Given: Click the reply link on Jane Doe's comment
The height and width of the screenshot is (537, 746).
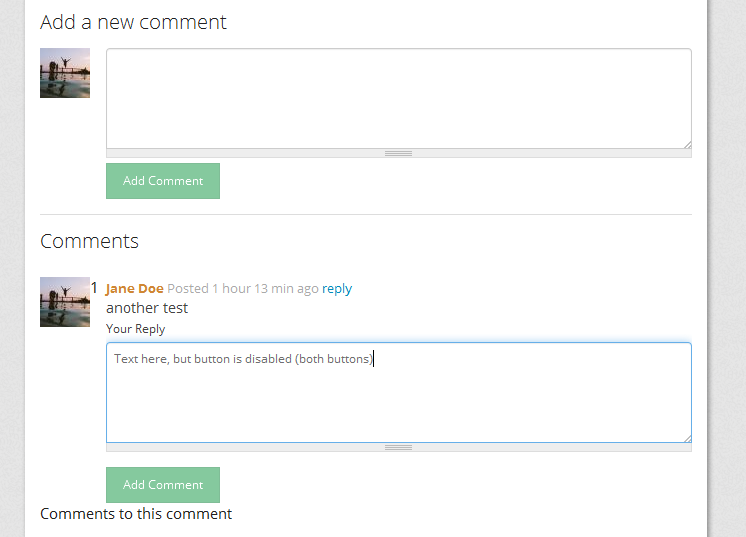Looking at the screenshot, I should coord(337,289).
